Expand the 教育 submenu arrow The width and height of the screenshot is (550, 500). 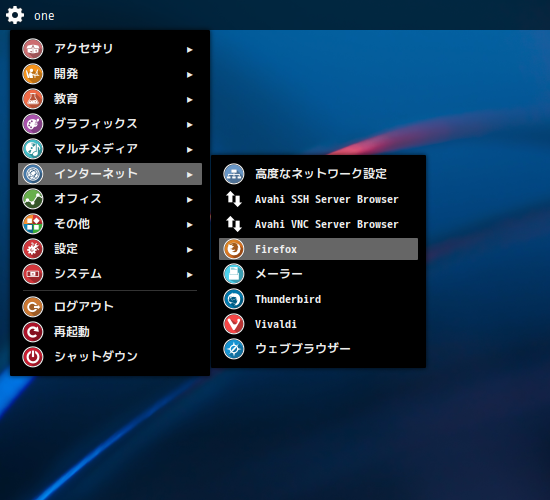(190, 100)
